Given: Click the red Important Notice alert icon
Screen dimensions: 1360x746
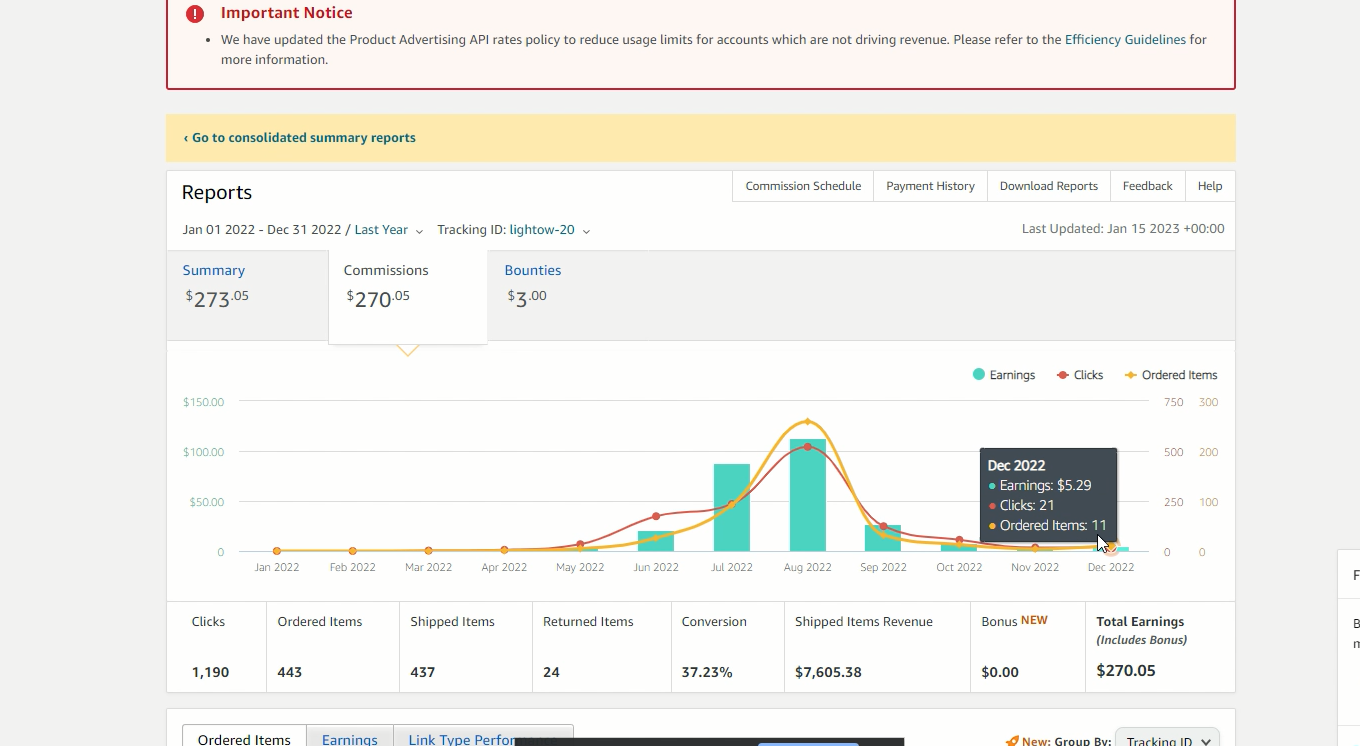Looking at the screenshot, I should pyautogui.click(x=195, y=14).
